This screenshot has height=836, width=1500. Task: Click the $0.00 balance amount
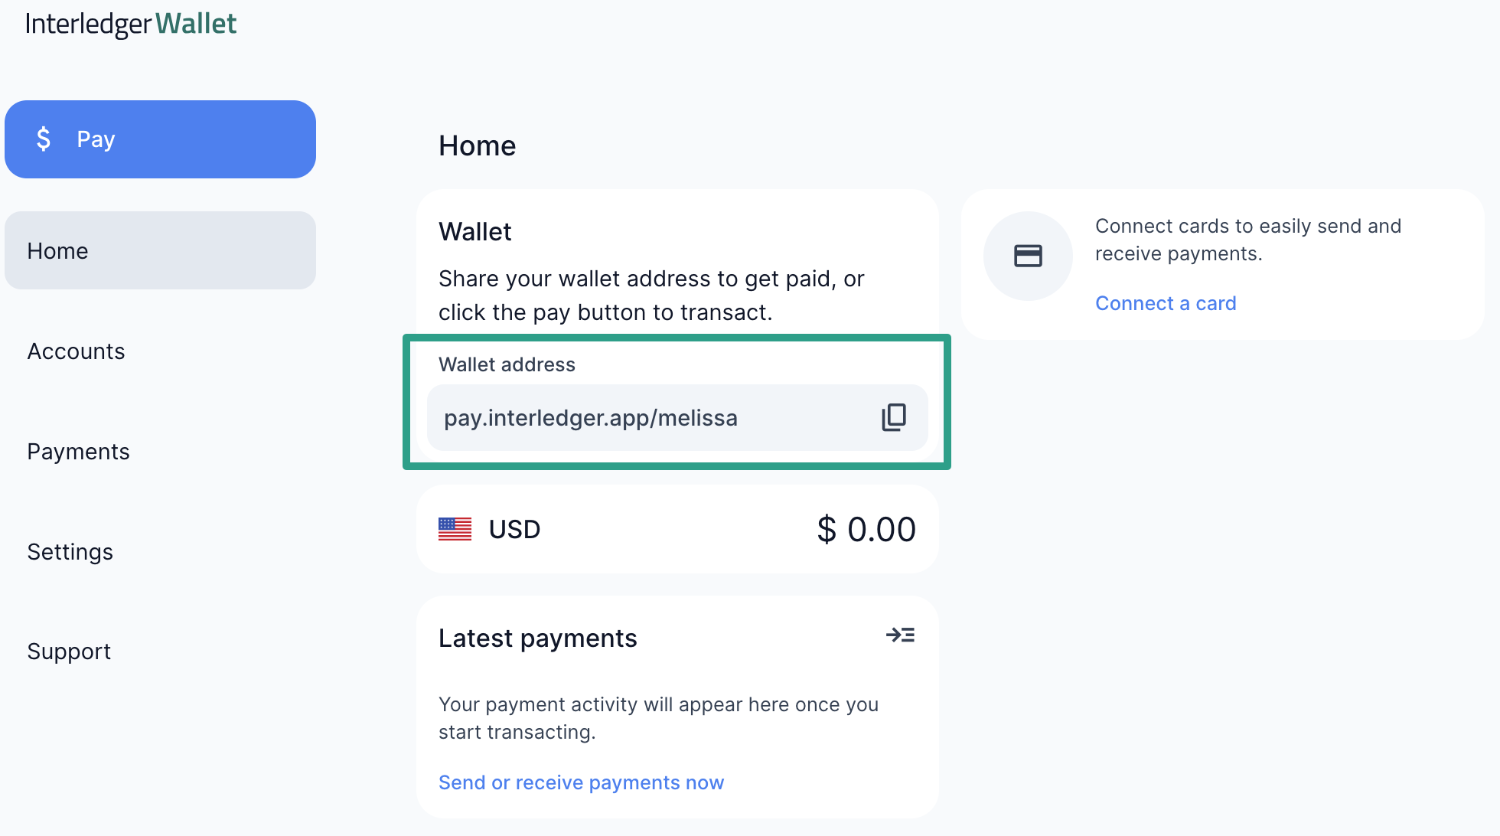pos(867,529)
